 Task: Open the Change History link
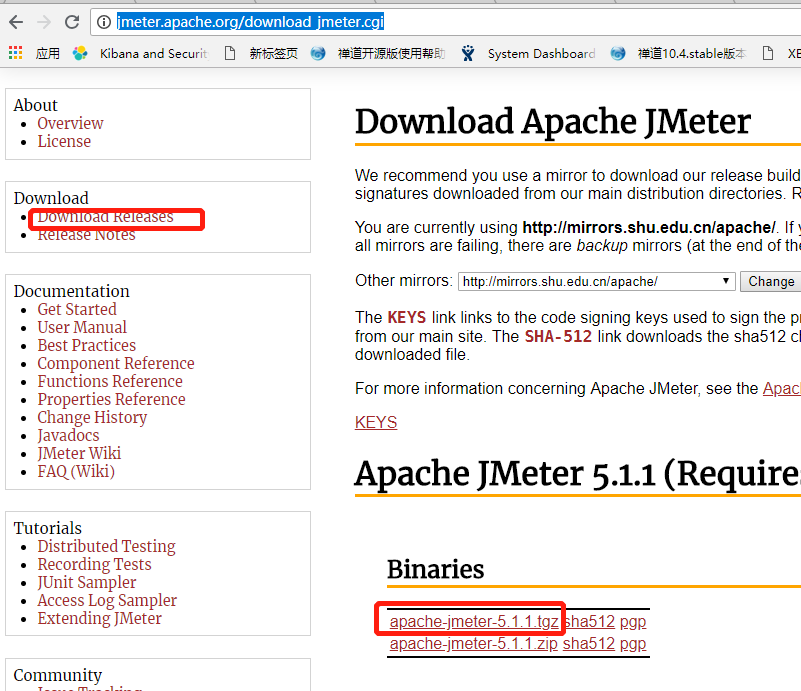(x=92, y=418)
